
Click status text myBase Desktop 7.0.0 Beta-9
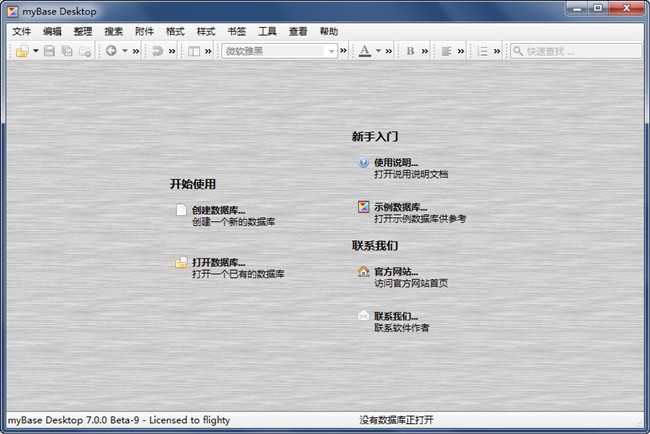pyautogui.click(x=73, y=420)
